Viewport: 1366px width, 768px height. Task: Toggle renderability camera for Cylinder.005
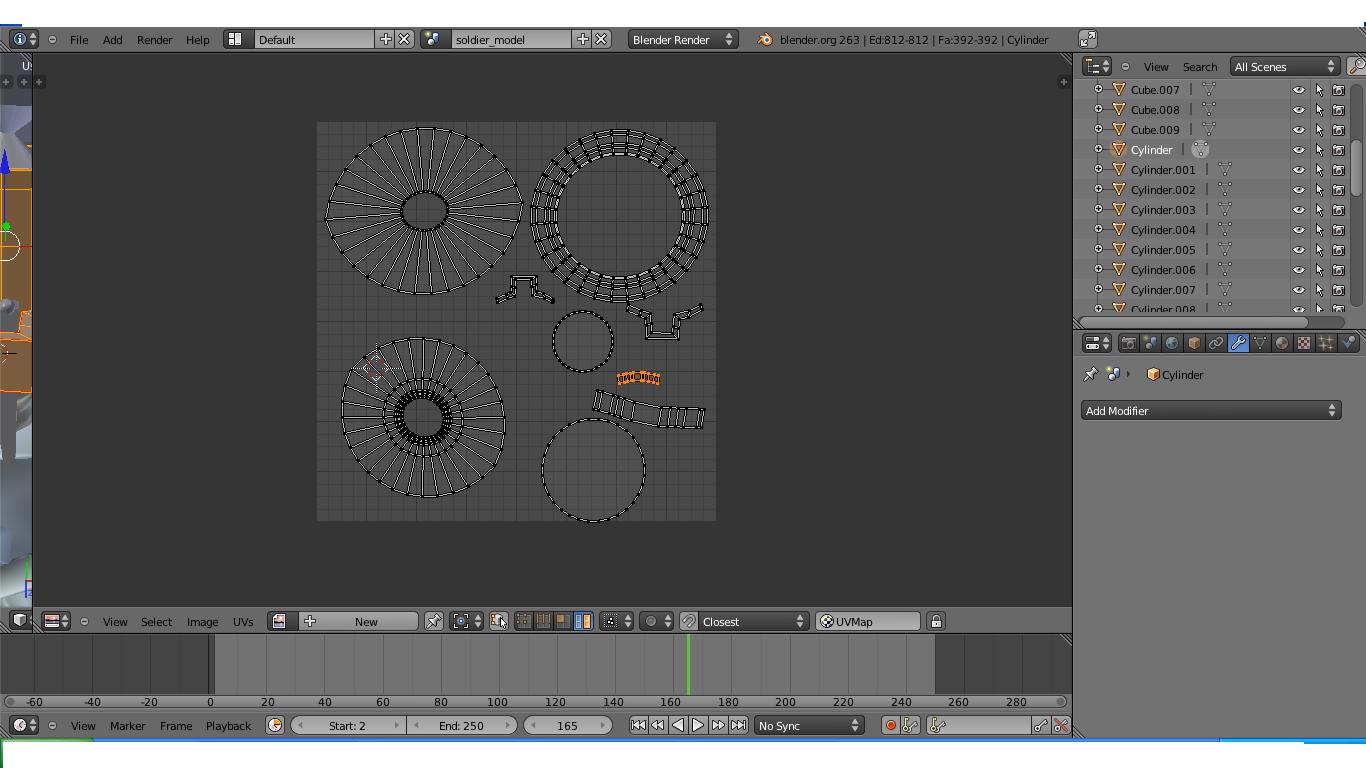(x=1338, y=250)
